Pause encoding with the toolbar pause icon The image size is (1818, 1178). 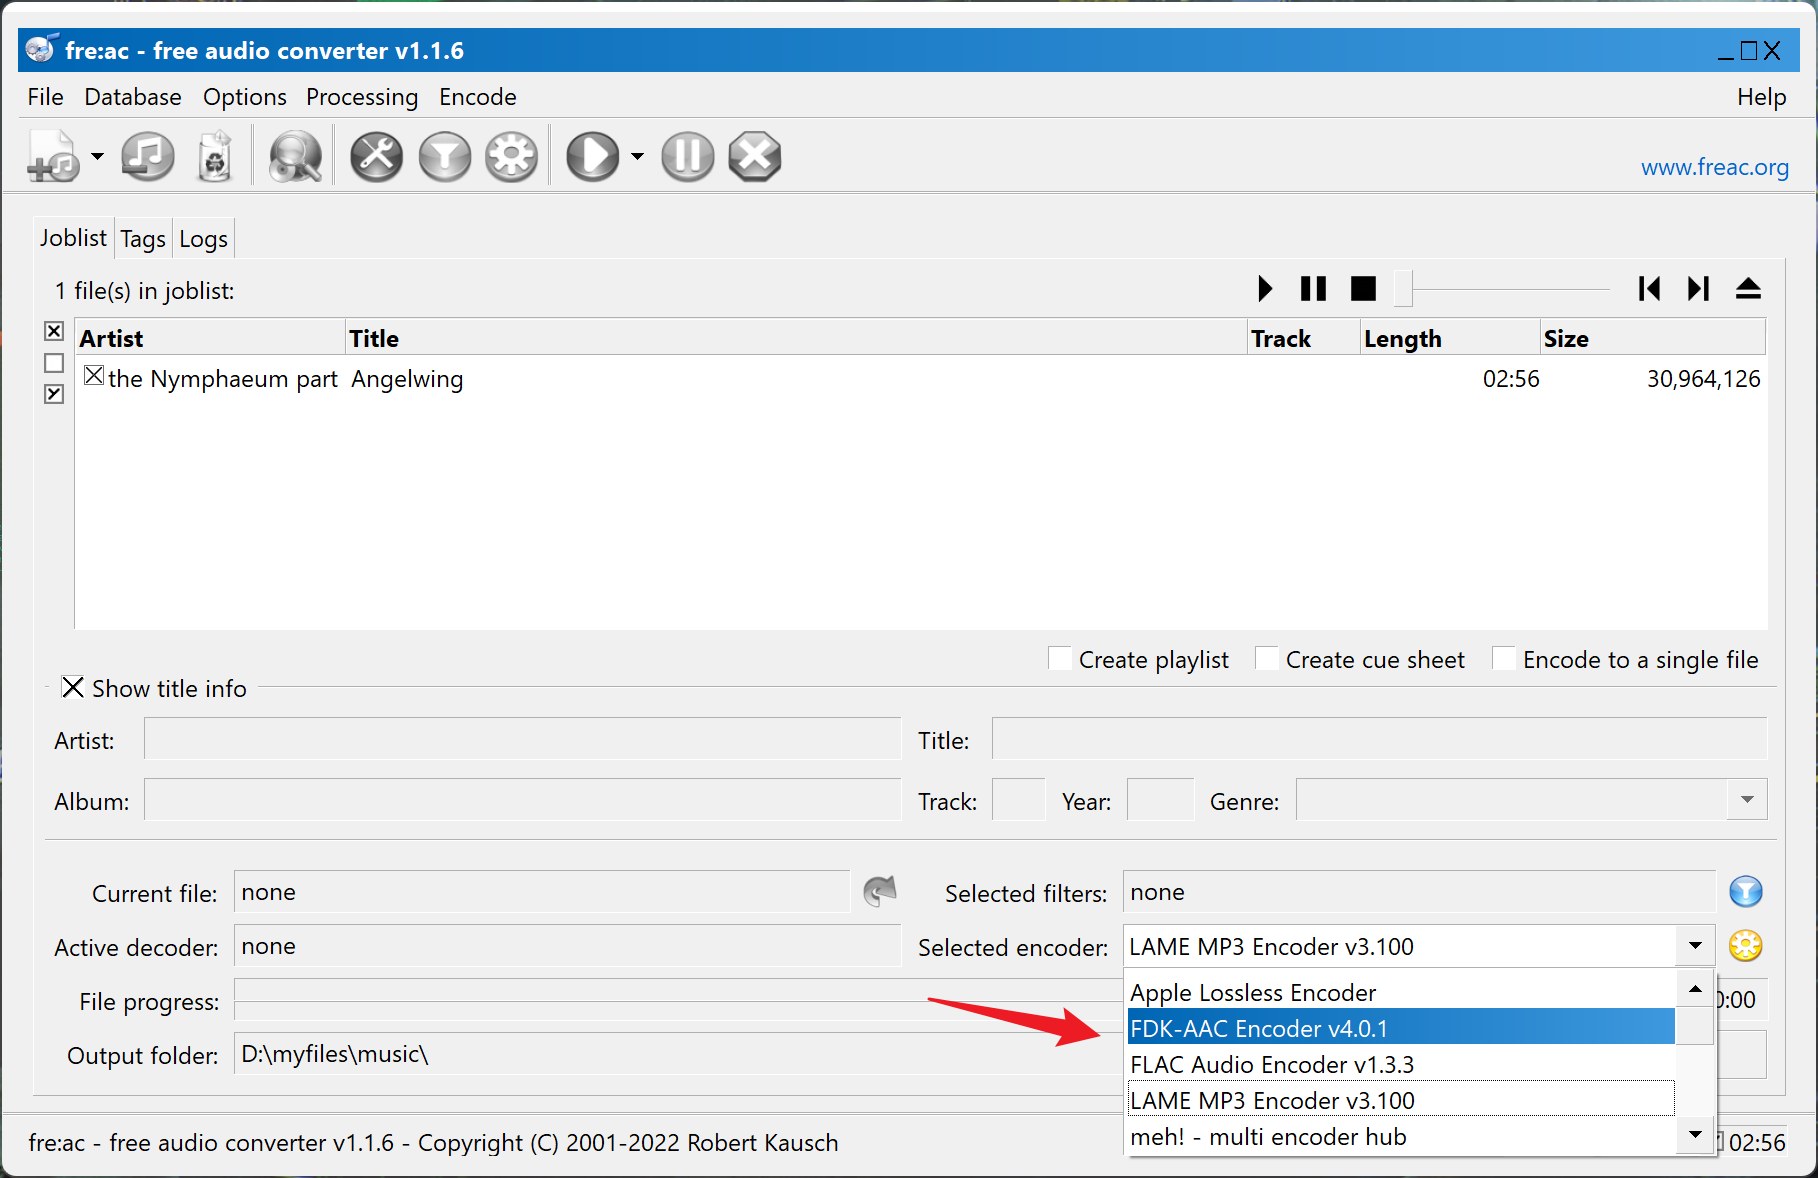[x=687, y=157]
